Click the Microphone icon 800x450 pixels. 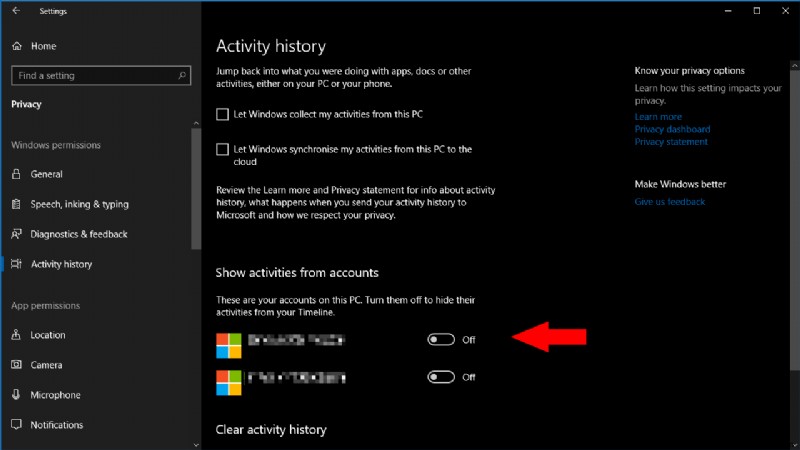[16, 394]
